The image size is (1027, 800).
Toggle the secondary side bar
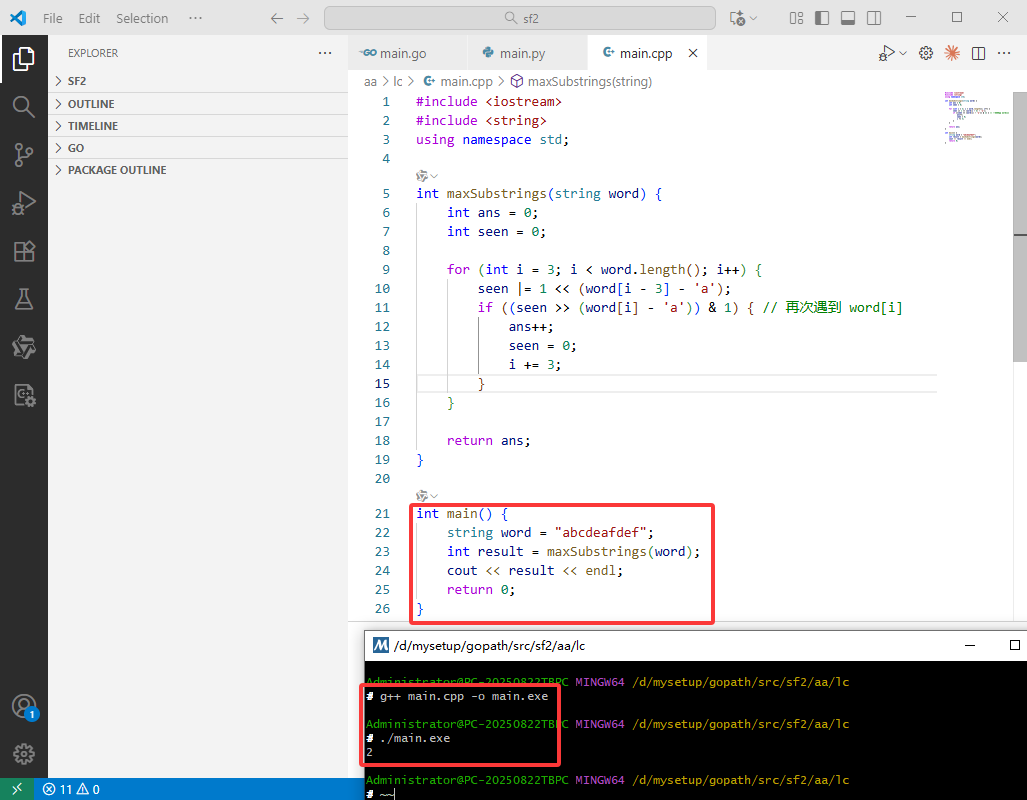pos(874,18)
